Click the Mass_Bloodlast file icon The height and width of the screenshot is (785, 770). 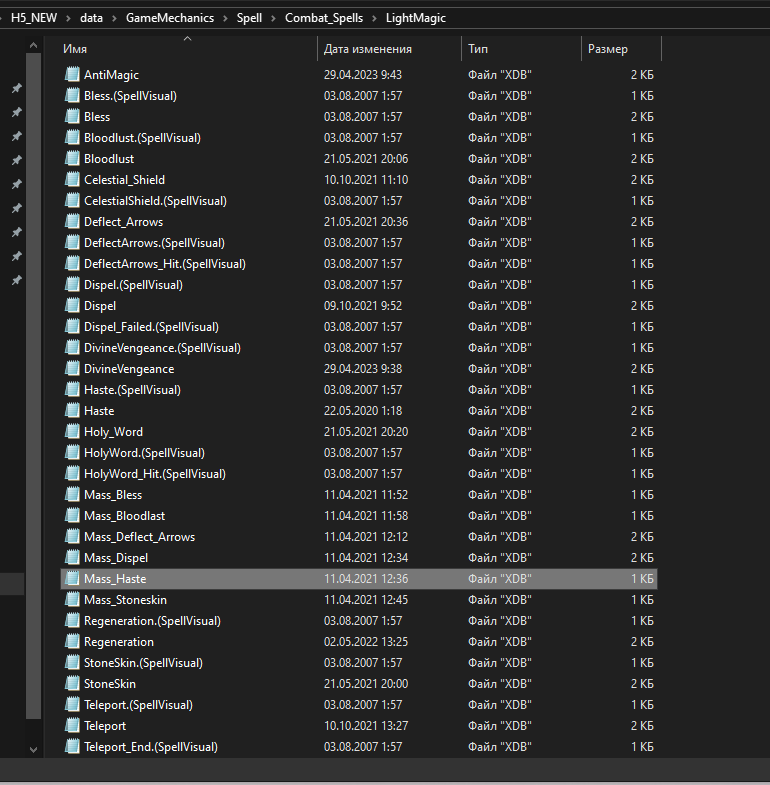point(72,516)
